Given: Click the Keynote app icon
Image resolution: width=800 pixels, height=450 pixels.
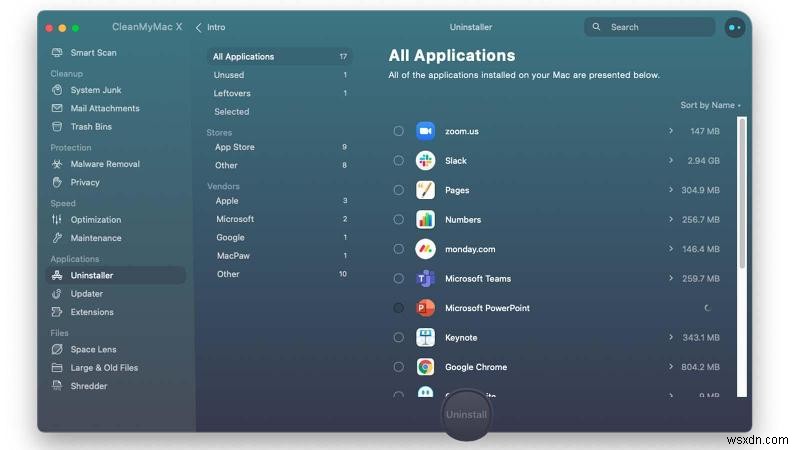Looking at the screenshot, I should pos(425,338).
